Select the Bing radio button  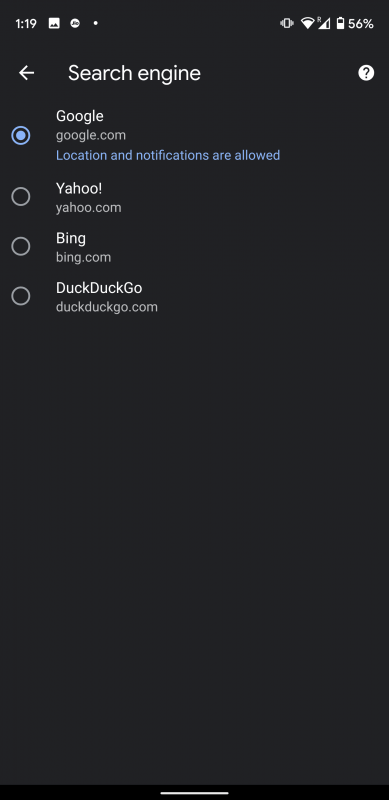point(20,246)
